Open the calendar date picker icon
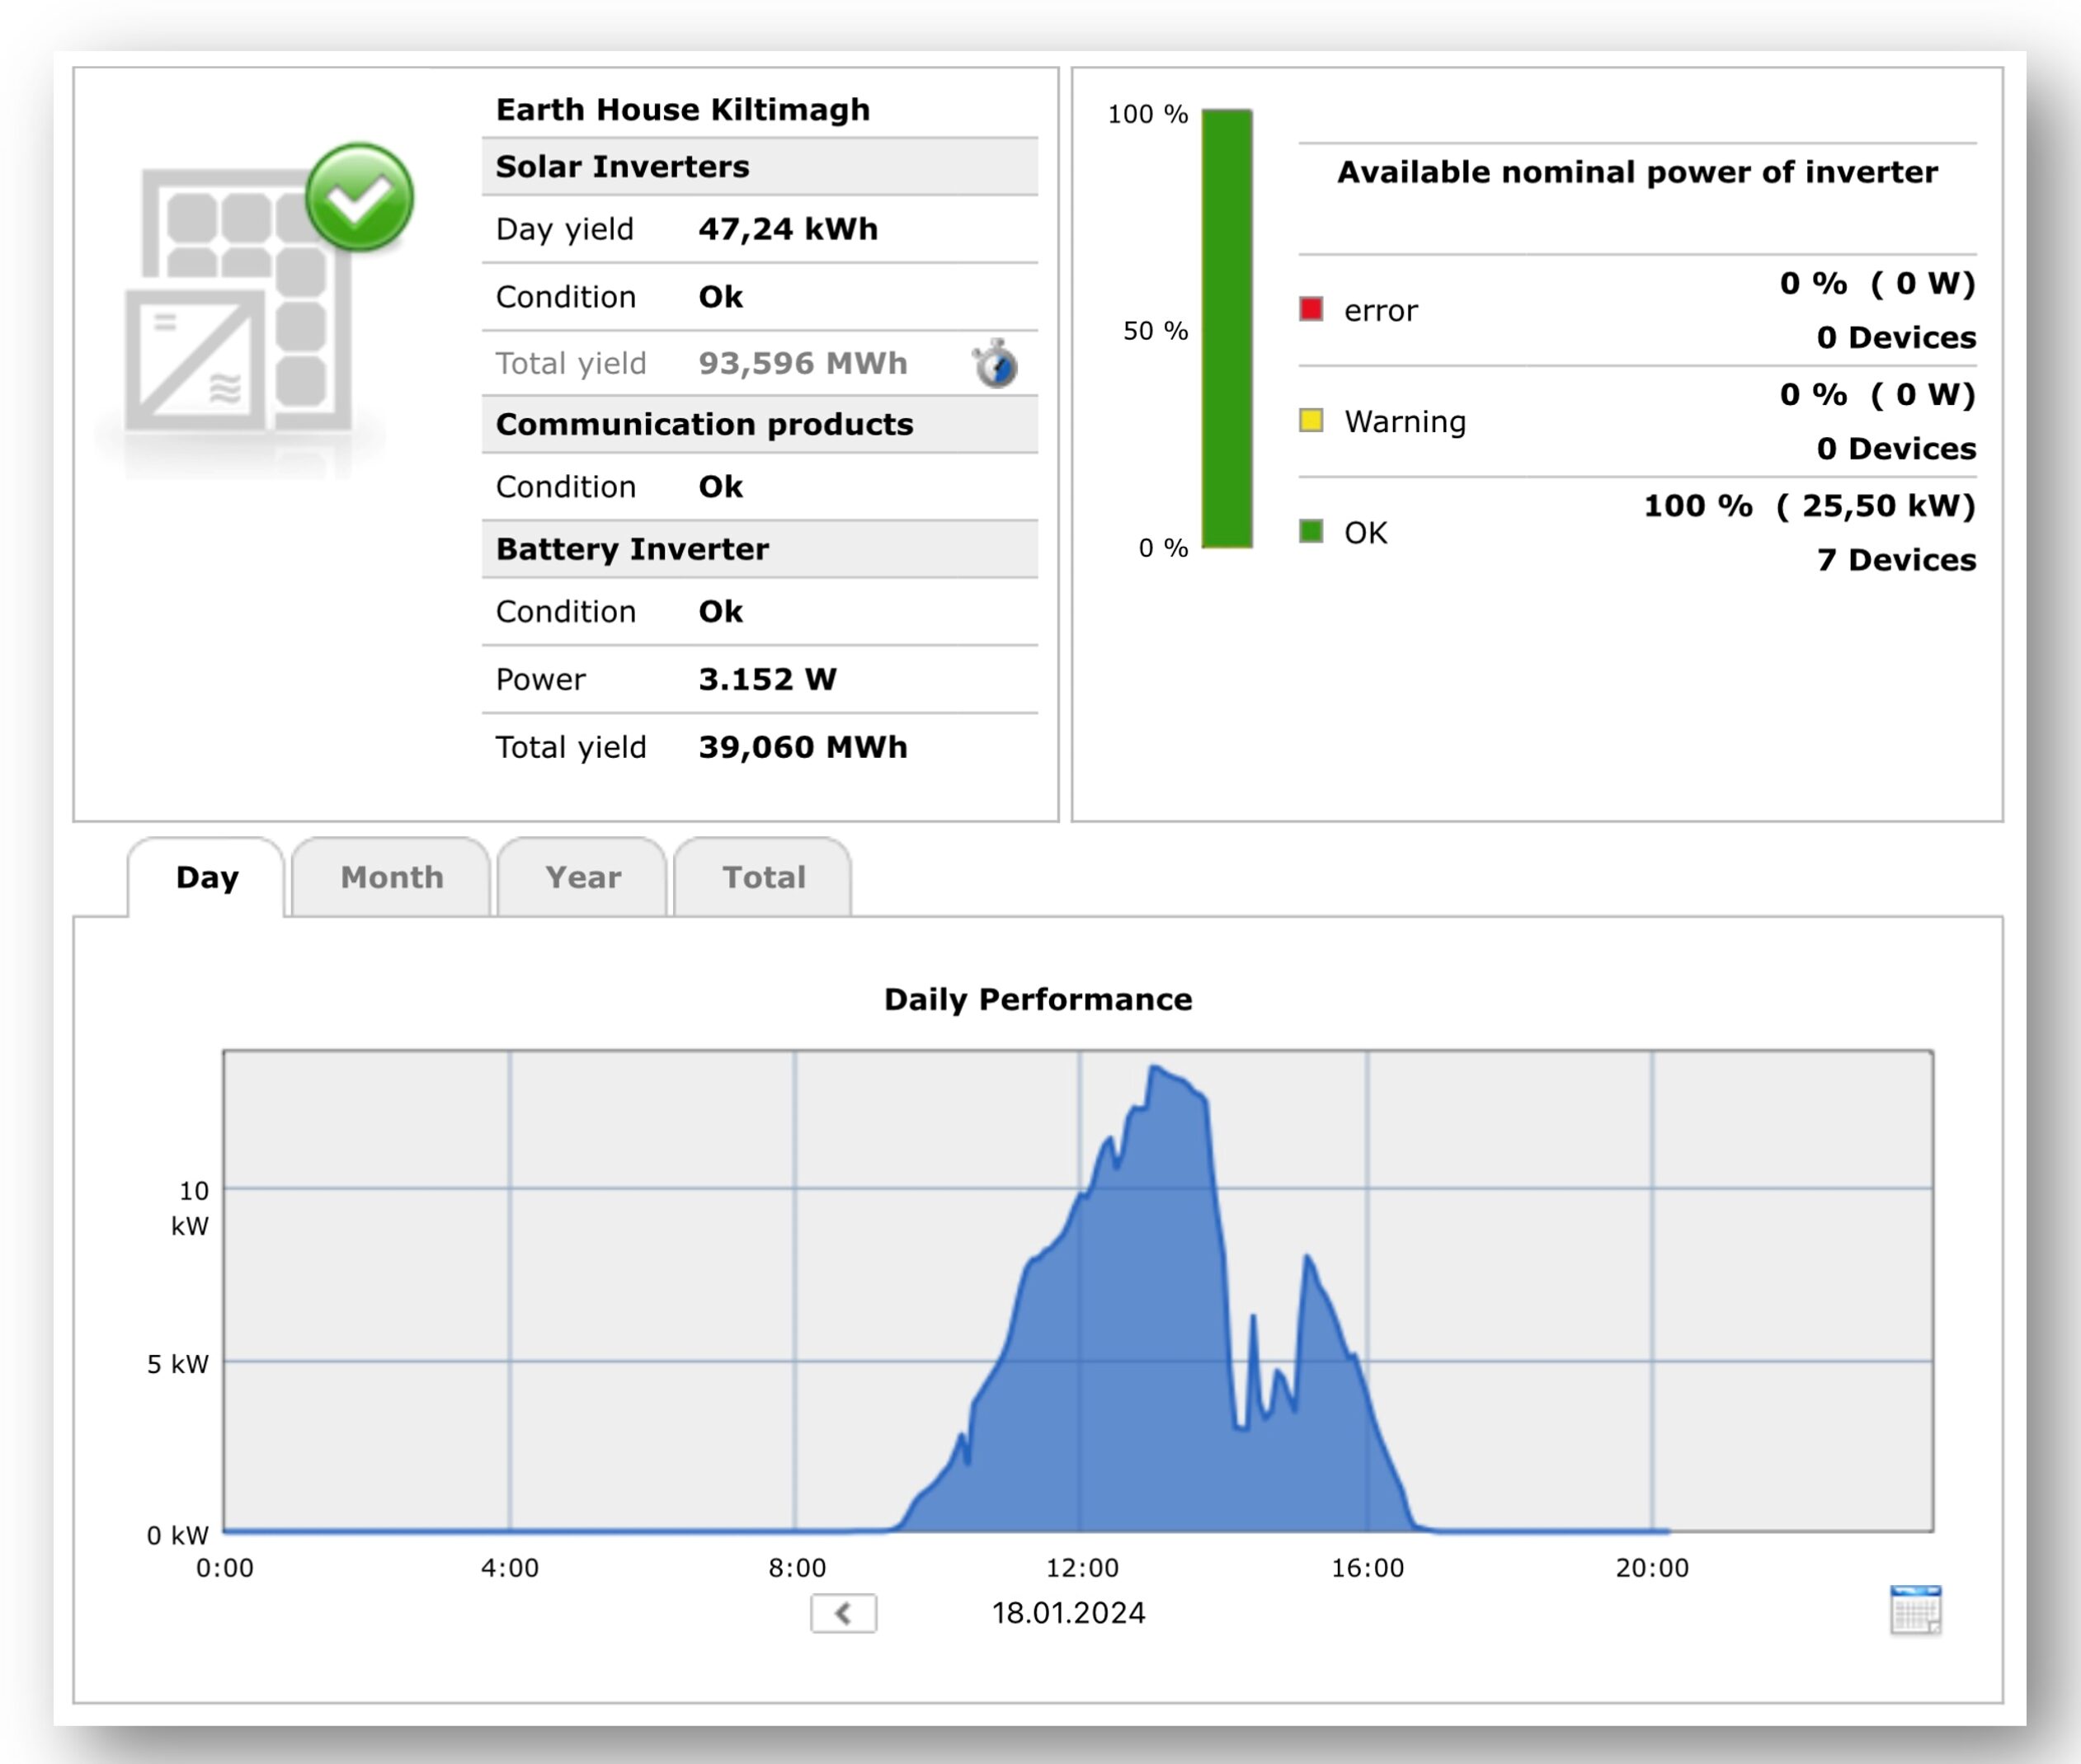 click(x=1914, y=1610)
